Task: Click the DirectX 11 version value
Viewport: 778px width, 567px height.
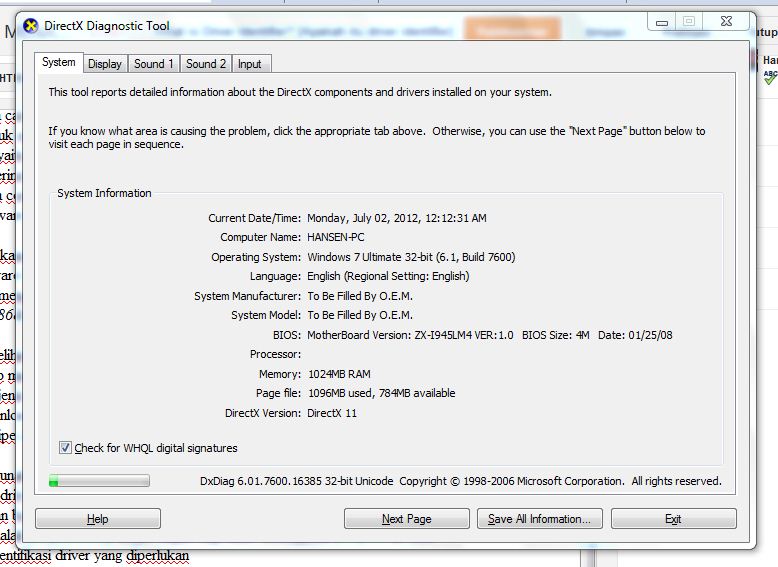Action: (332, 413)
